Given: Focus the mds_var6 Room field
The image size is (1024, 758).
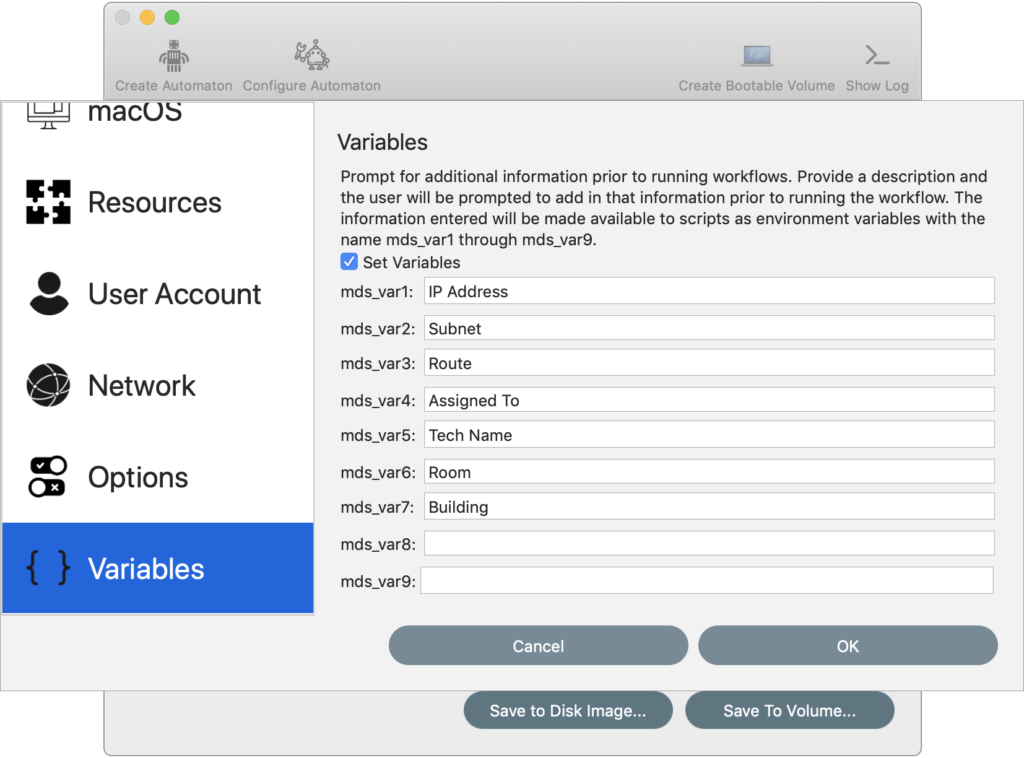Looking at the screenshot, I should 709,471.
